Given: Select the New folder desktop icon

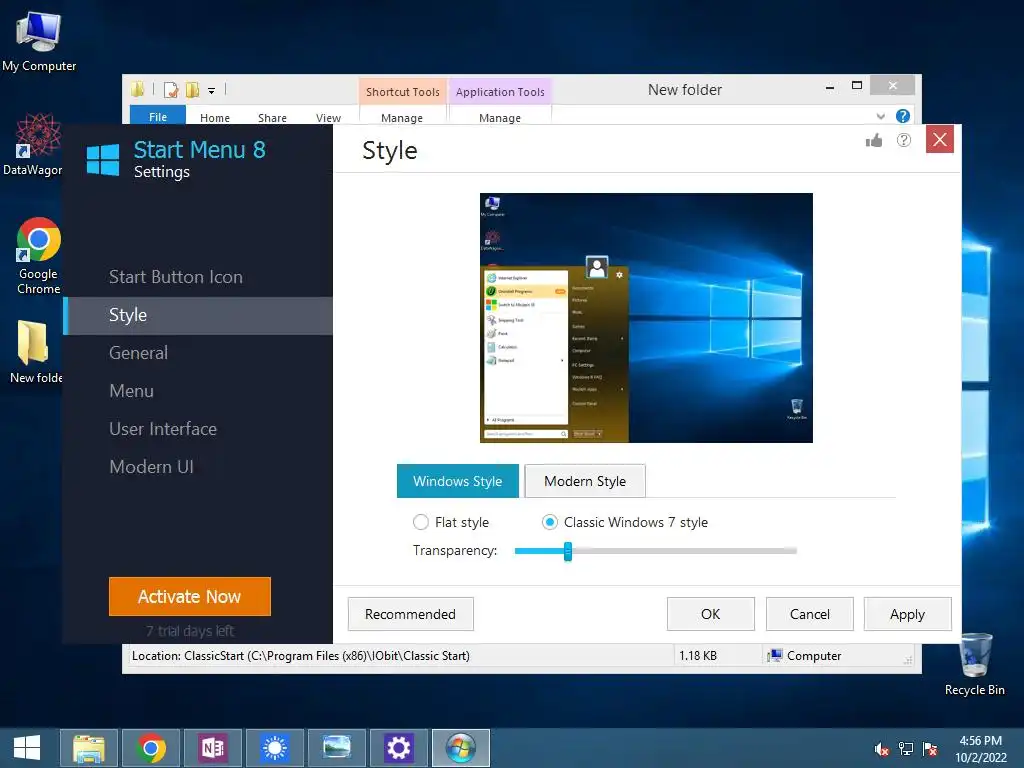Looking at the screenshot, I should click(36, 351).
